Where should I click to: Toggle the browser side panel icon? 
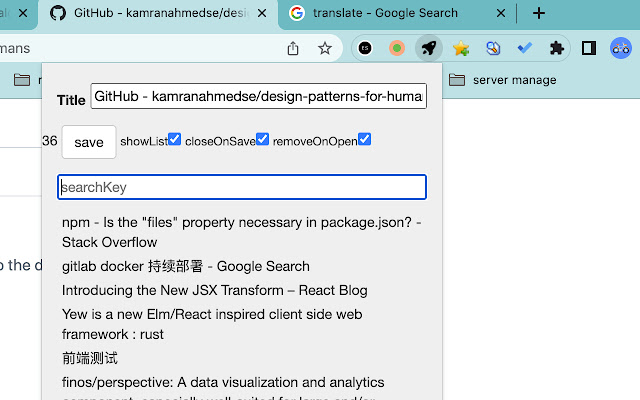[x=589, y=48]
